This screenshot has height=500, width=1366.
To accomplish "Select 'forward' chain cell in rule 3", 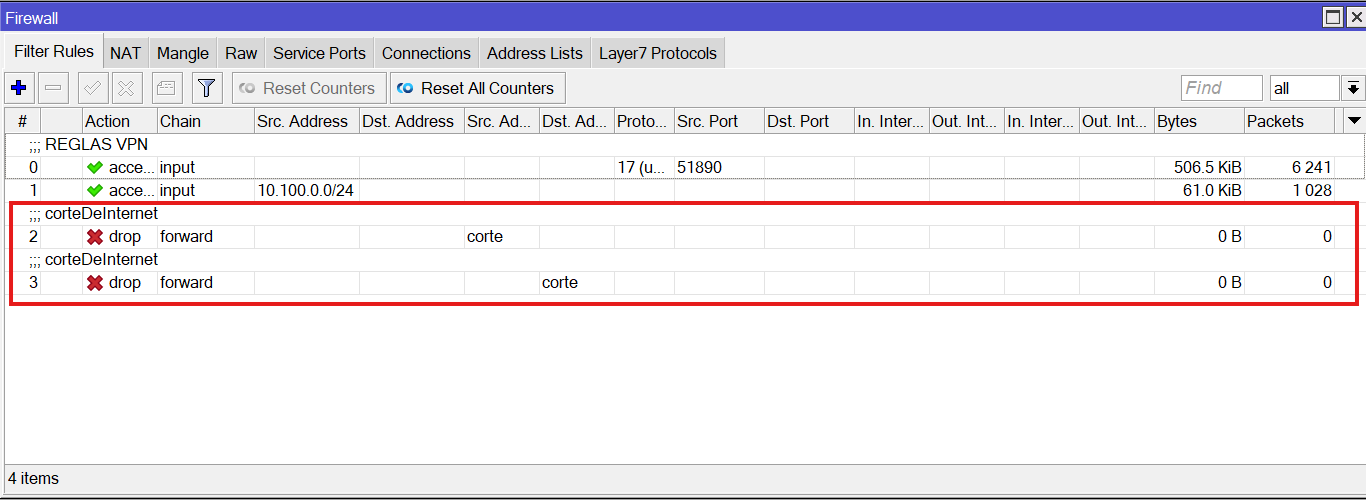I will (x=206, y=283).
